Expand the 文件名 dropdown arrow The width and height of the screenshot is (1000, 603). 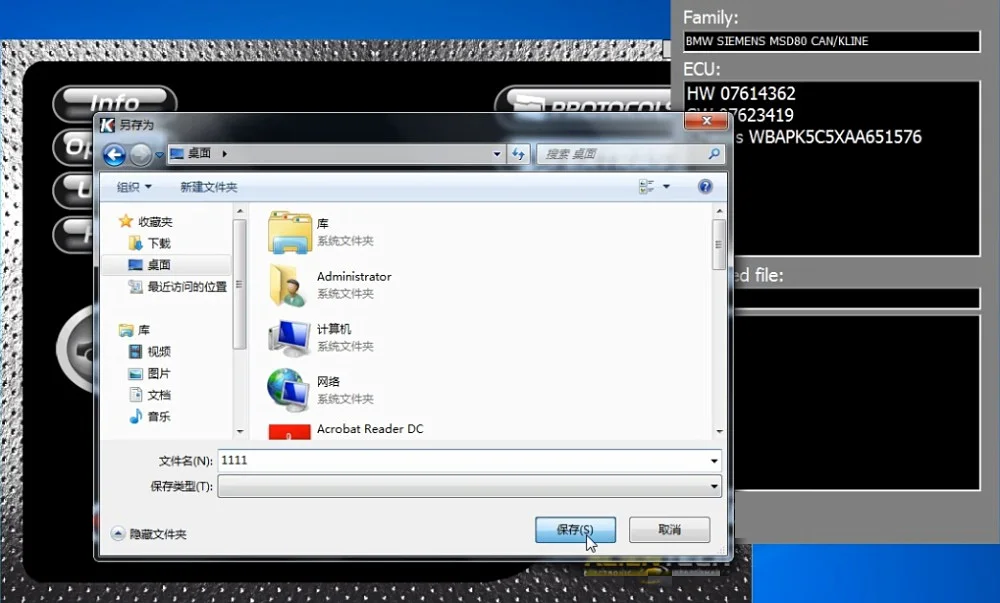coord(714,460)
